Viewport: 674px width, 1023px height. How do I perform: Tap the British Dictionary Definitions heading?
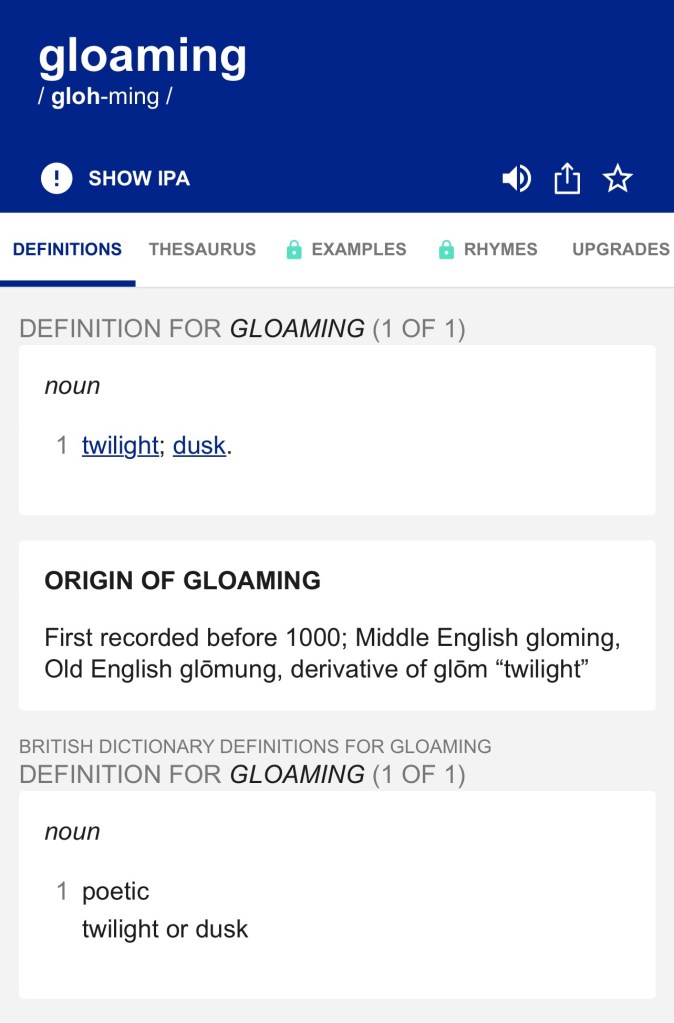click(255, 746)
